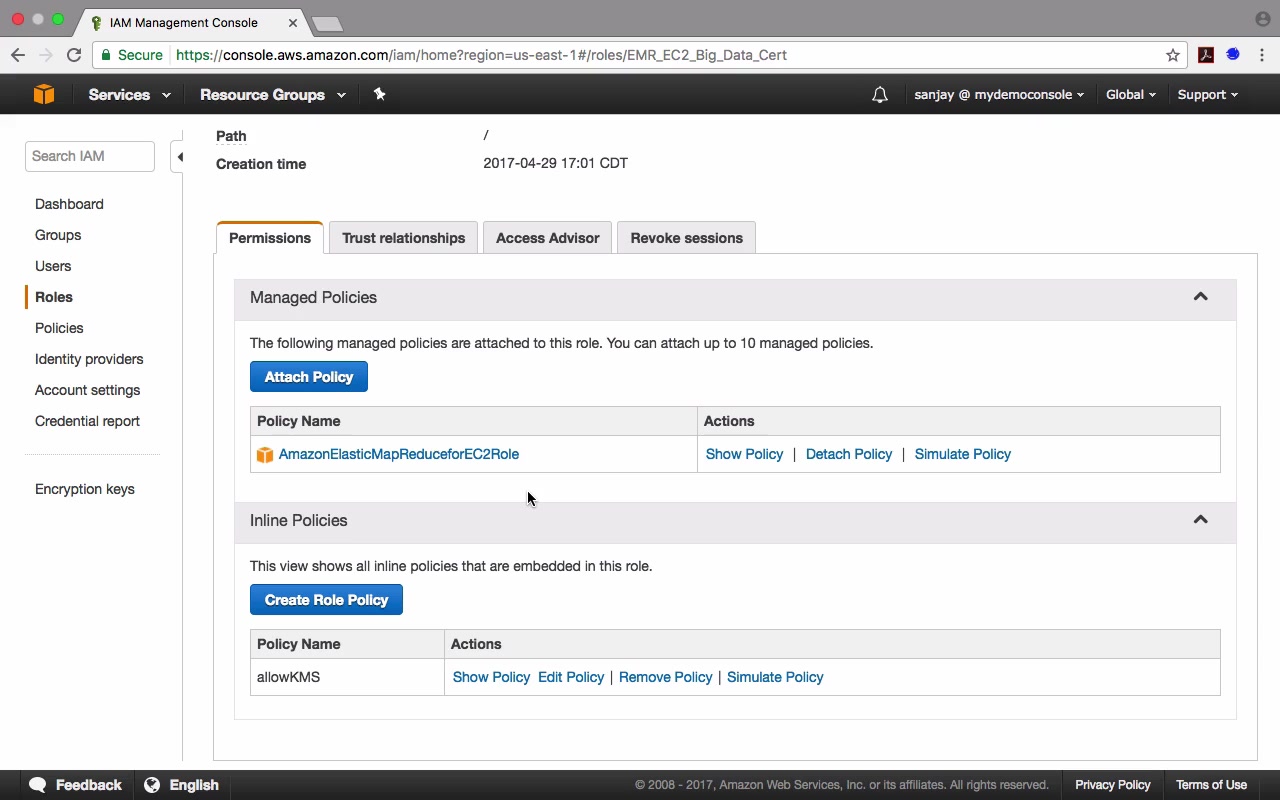
Task: Click the secure padlock icon in address bar
Action: (104, 55)
